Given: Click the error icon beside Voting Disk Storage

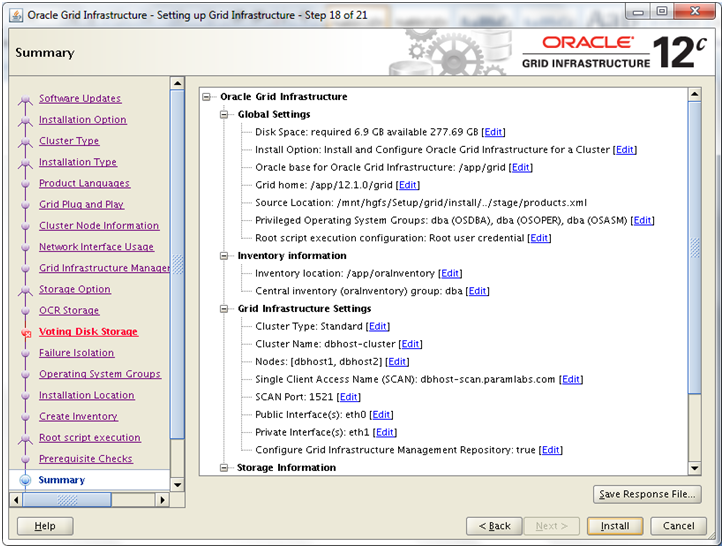Looking at the screenshot, I should [x=26, y=332].
